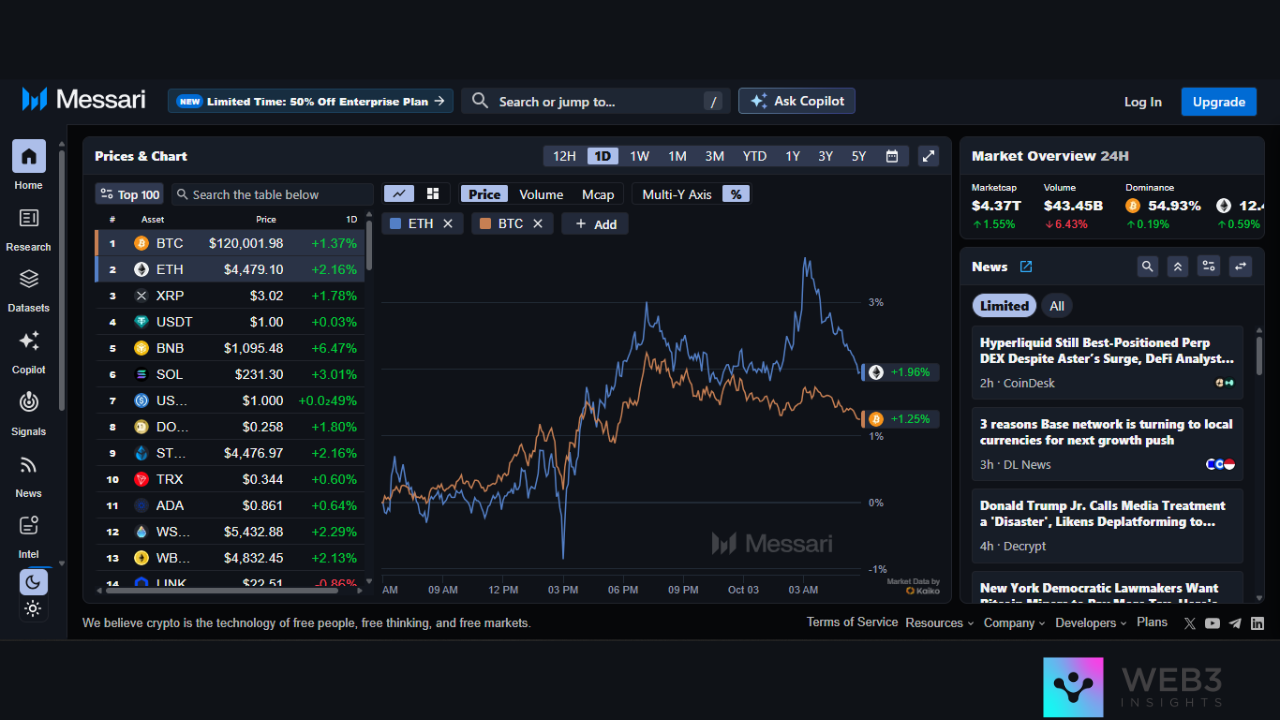1280x720 pixels.
Task: Open News panel in new window
Action: [x=1026, y=267]
